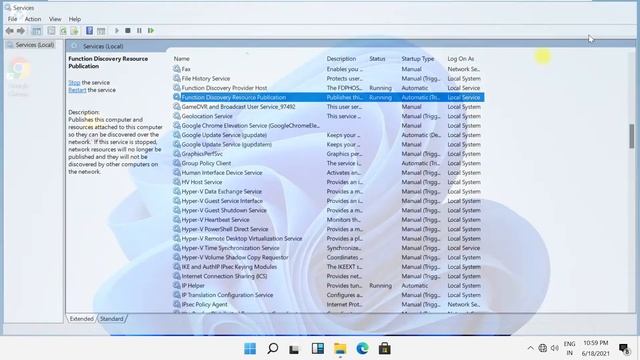Open Help via the toolbar help icon
640x360 pixels.
click(x=89, y=31)
